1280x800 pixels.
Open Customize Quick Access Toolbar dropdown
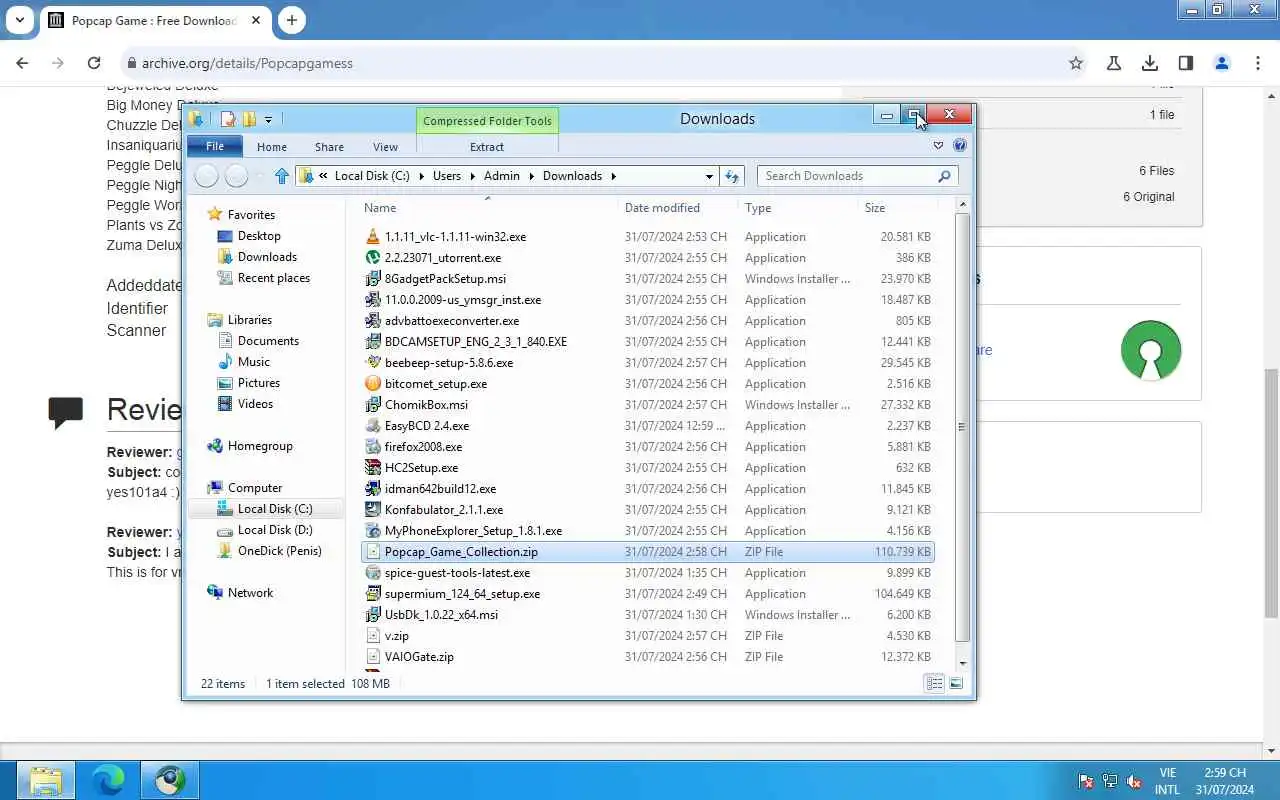(x=268, y=120)
